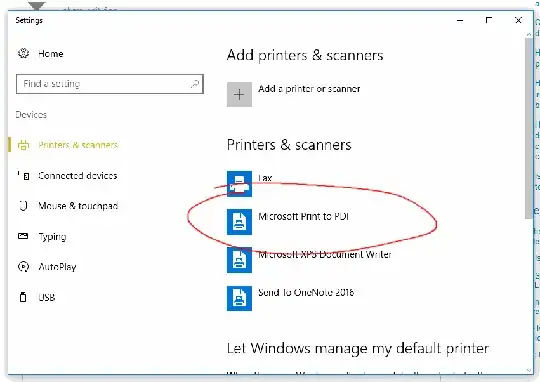Select the Fax device name

(x=265, y=178)
